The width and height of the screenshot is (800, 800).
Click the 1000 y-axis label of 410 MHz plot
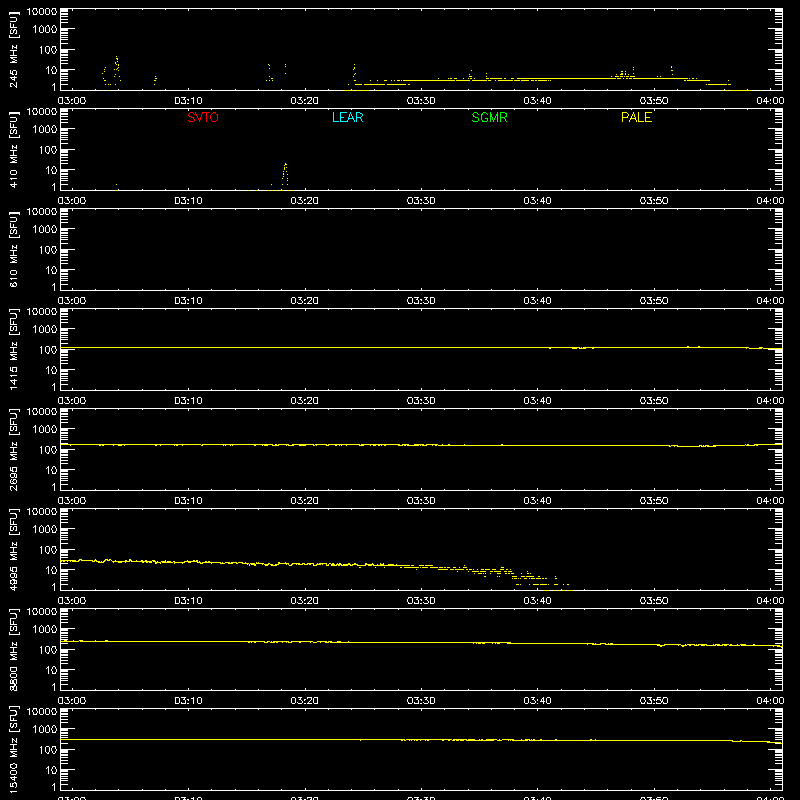pyautogui.click(x=45, y=130)
